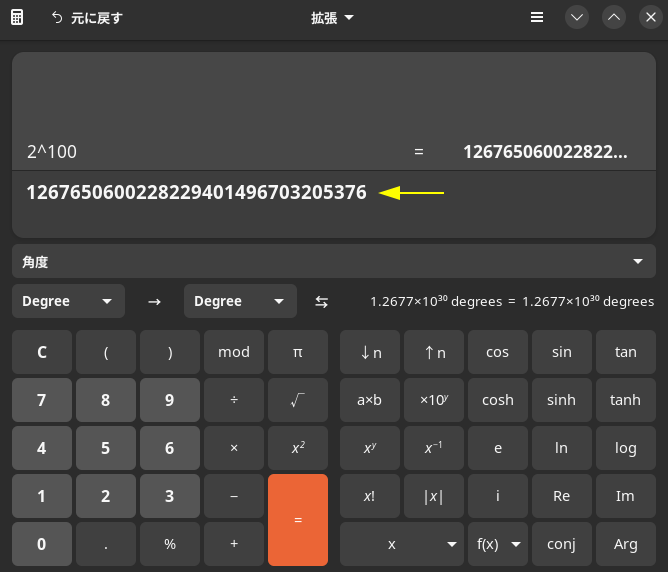Open the x variable dropdown

401,544
